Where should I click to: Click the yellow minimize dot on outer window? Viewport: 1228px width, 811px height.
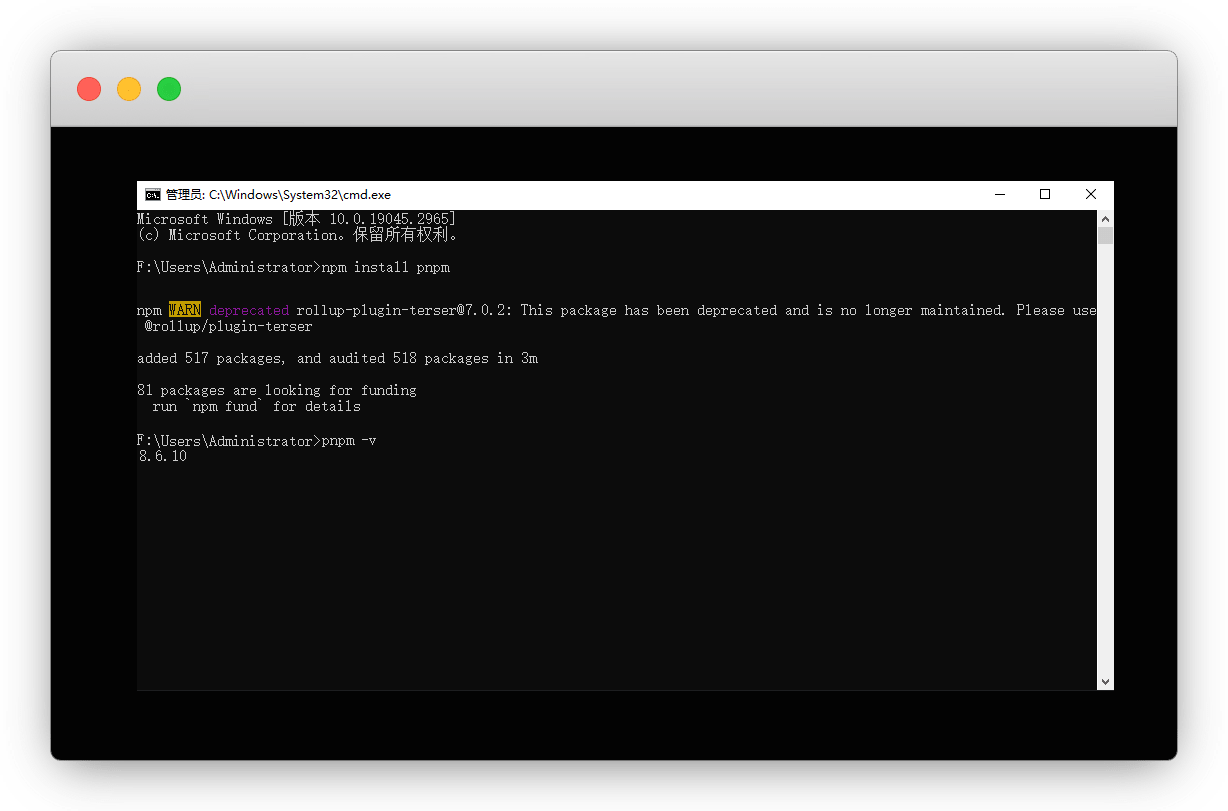pos(129,89)
